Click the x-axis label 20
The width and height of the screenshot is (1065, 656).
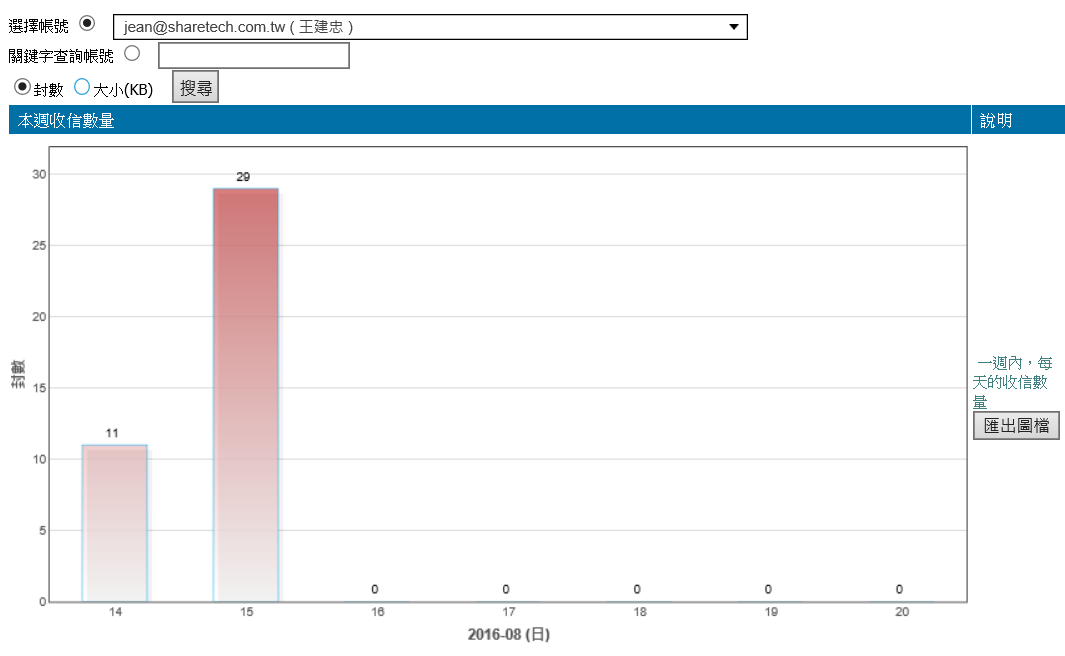901,612
